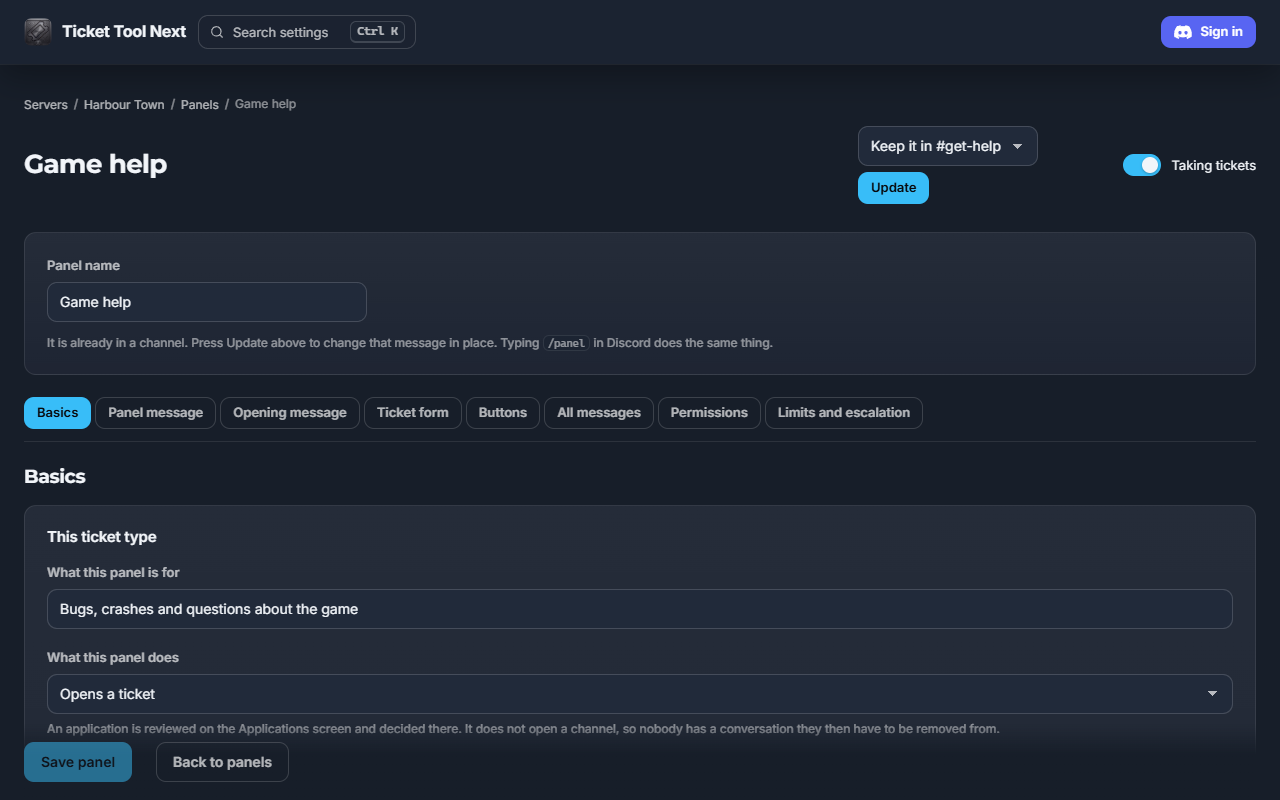
Task: Switch to the Permissions tab
Action: click(x=709, y=413)
